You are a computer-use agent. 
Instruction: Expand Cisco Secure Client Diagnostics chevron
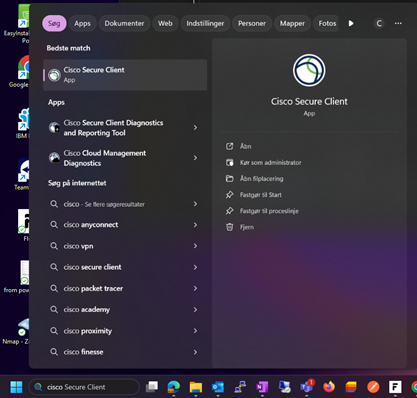[x=195, y=128]
